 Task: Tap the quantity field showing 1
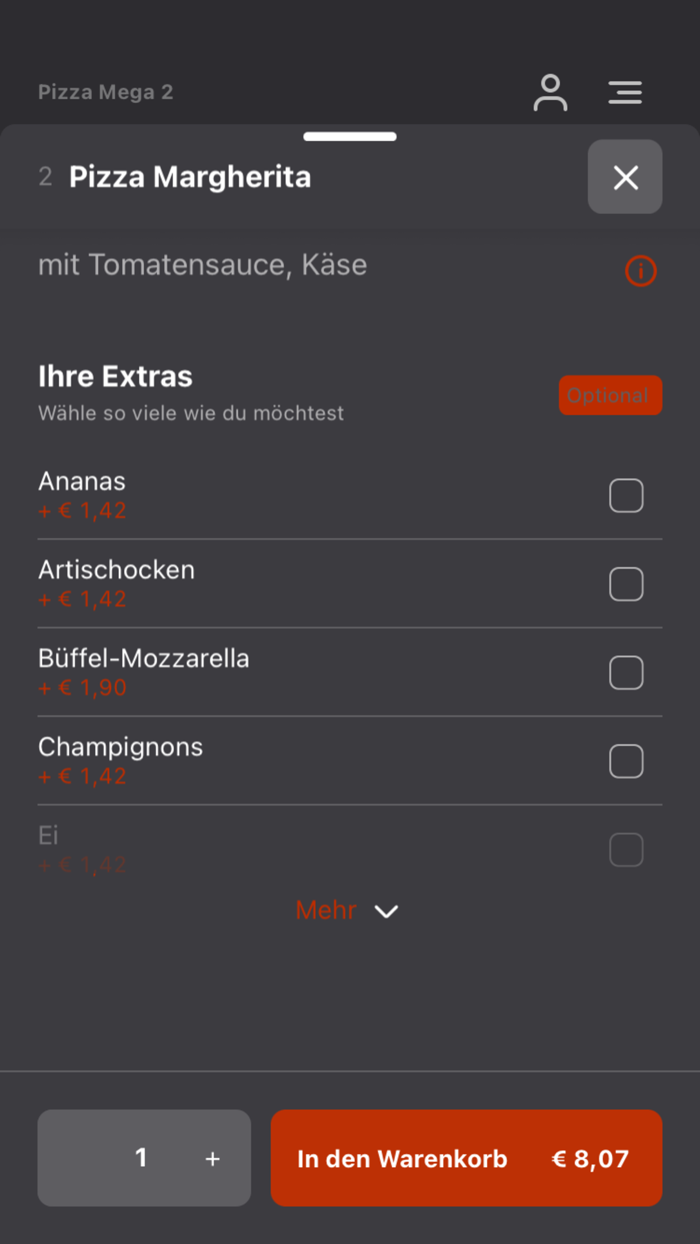[141, 1157]
